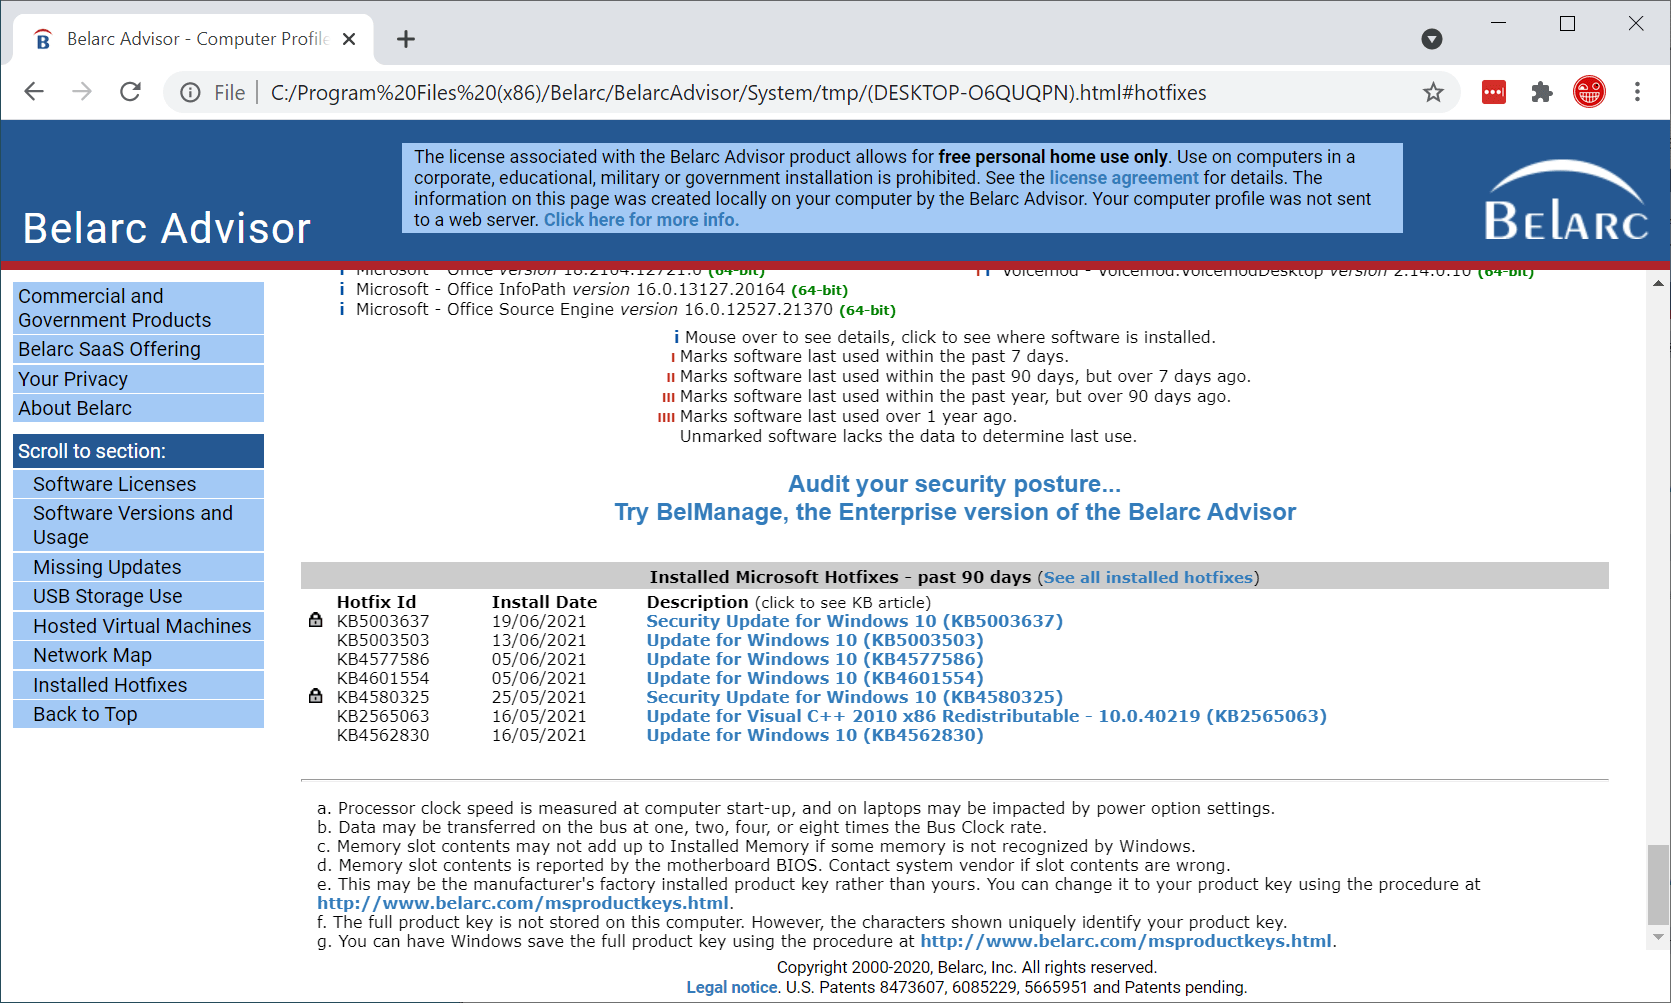
Task: Click the Try BelManage Enterprise version link
Action: (954, 512)
